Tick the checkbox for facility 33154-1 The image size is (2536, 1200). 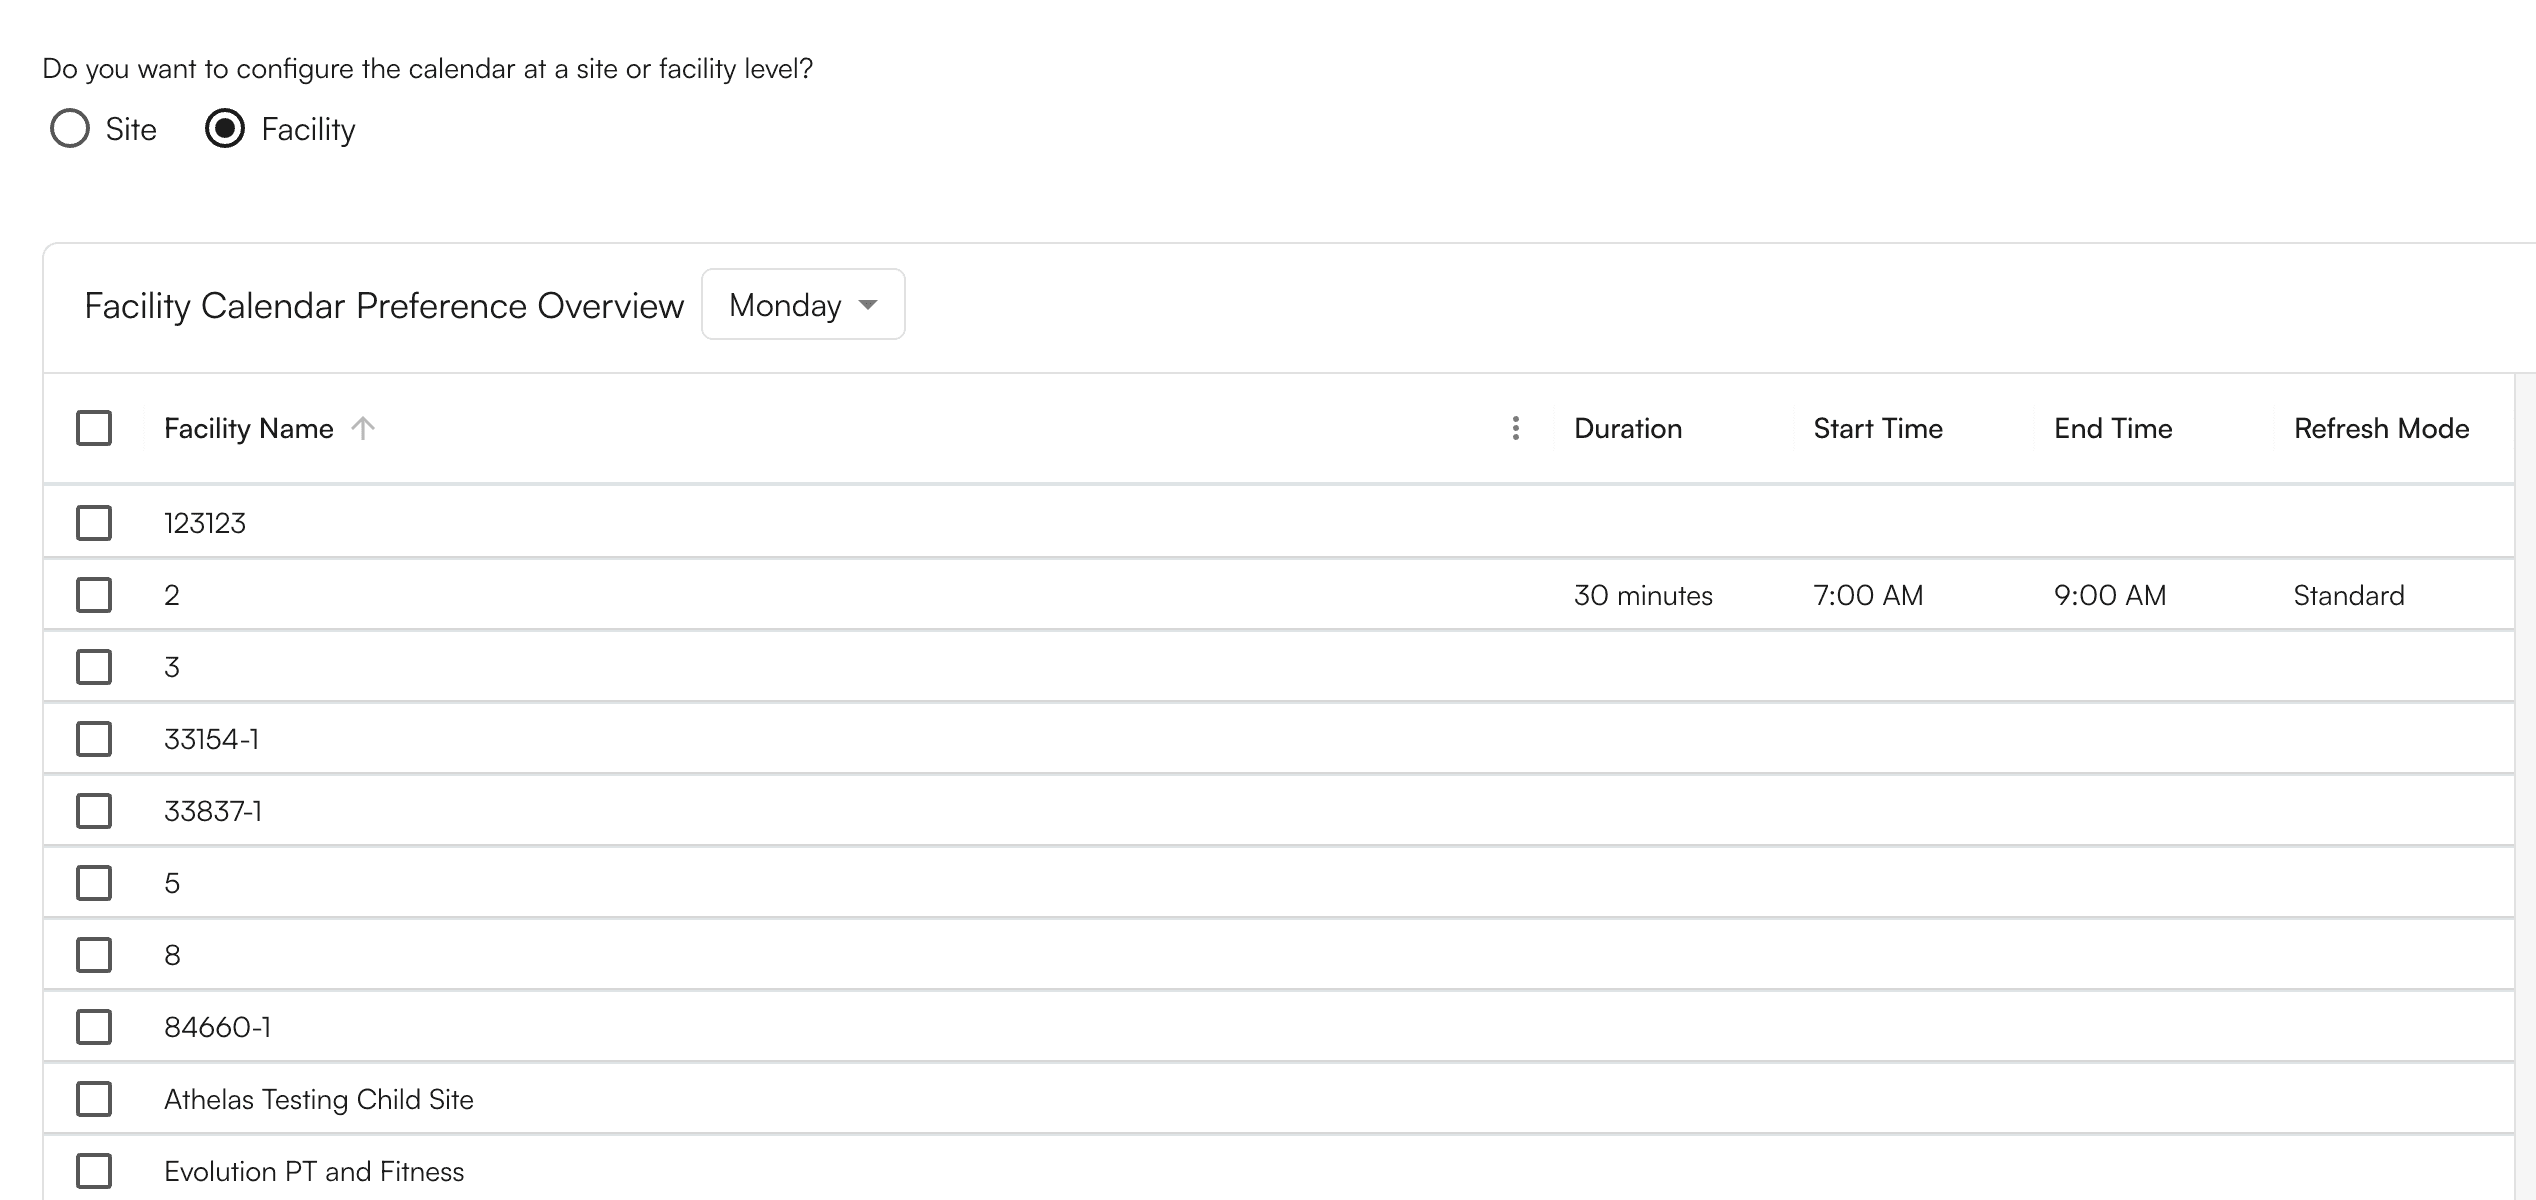pyautogui.click(x=94, y=739)
